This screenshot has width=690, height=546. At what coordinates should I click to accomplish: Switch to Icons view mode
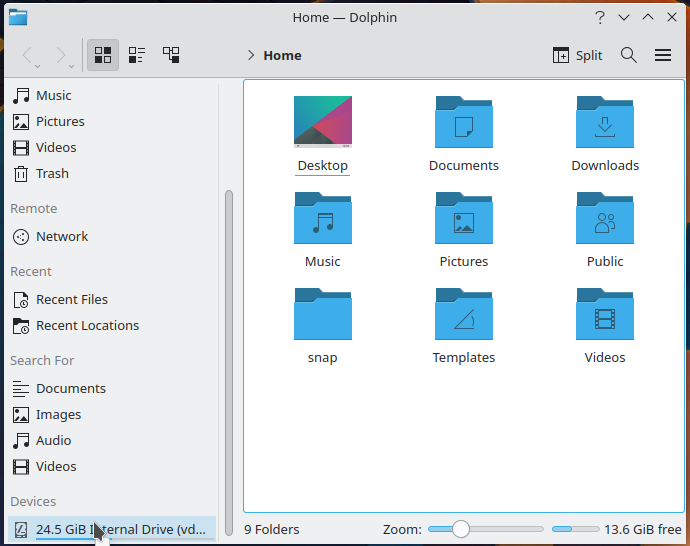tap(102, 55)
